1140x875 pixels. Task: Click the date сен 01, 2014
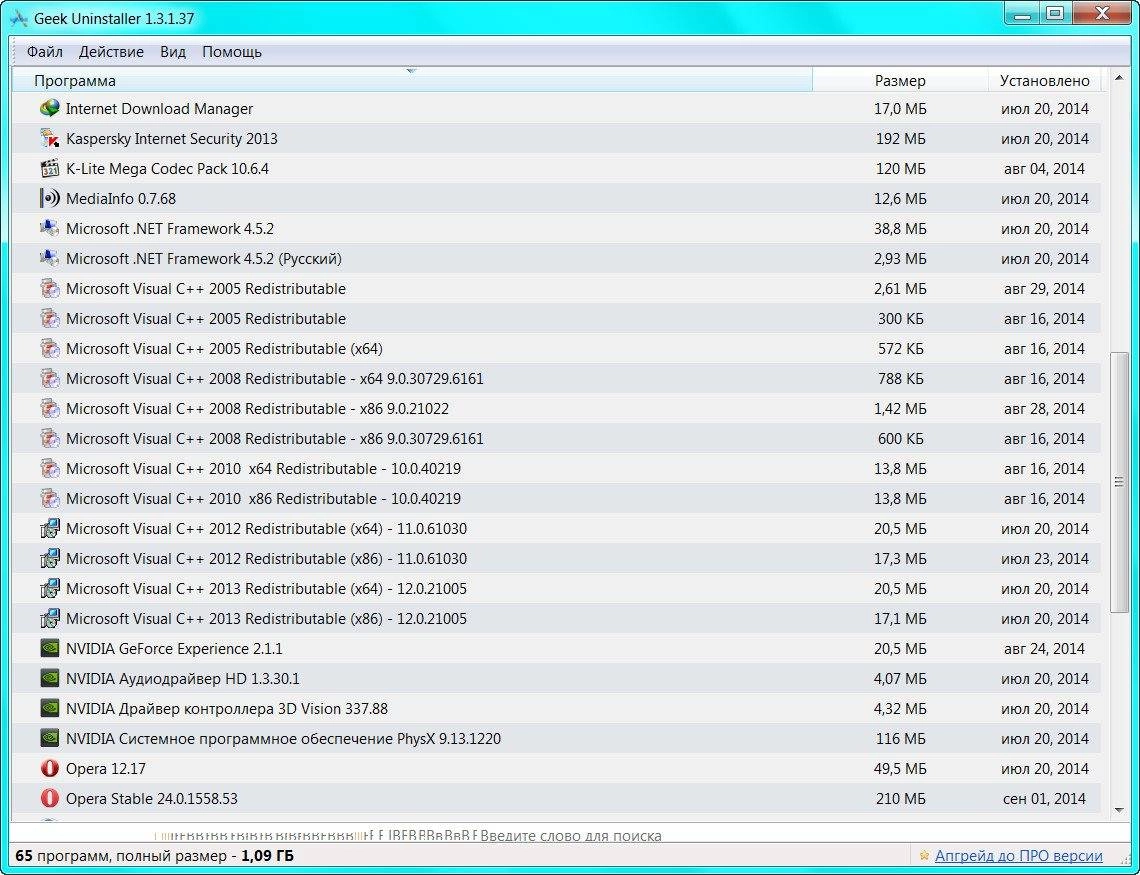pyautogui.click(x=1044, y=798)
